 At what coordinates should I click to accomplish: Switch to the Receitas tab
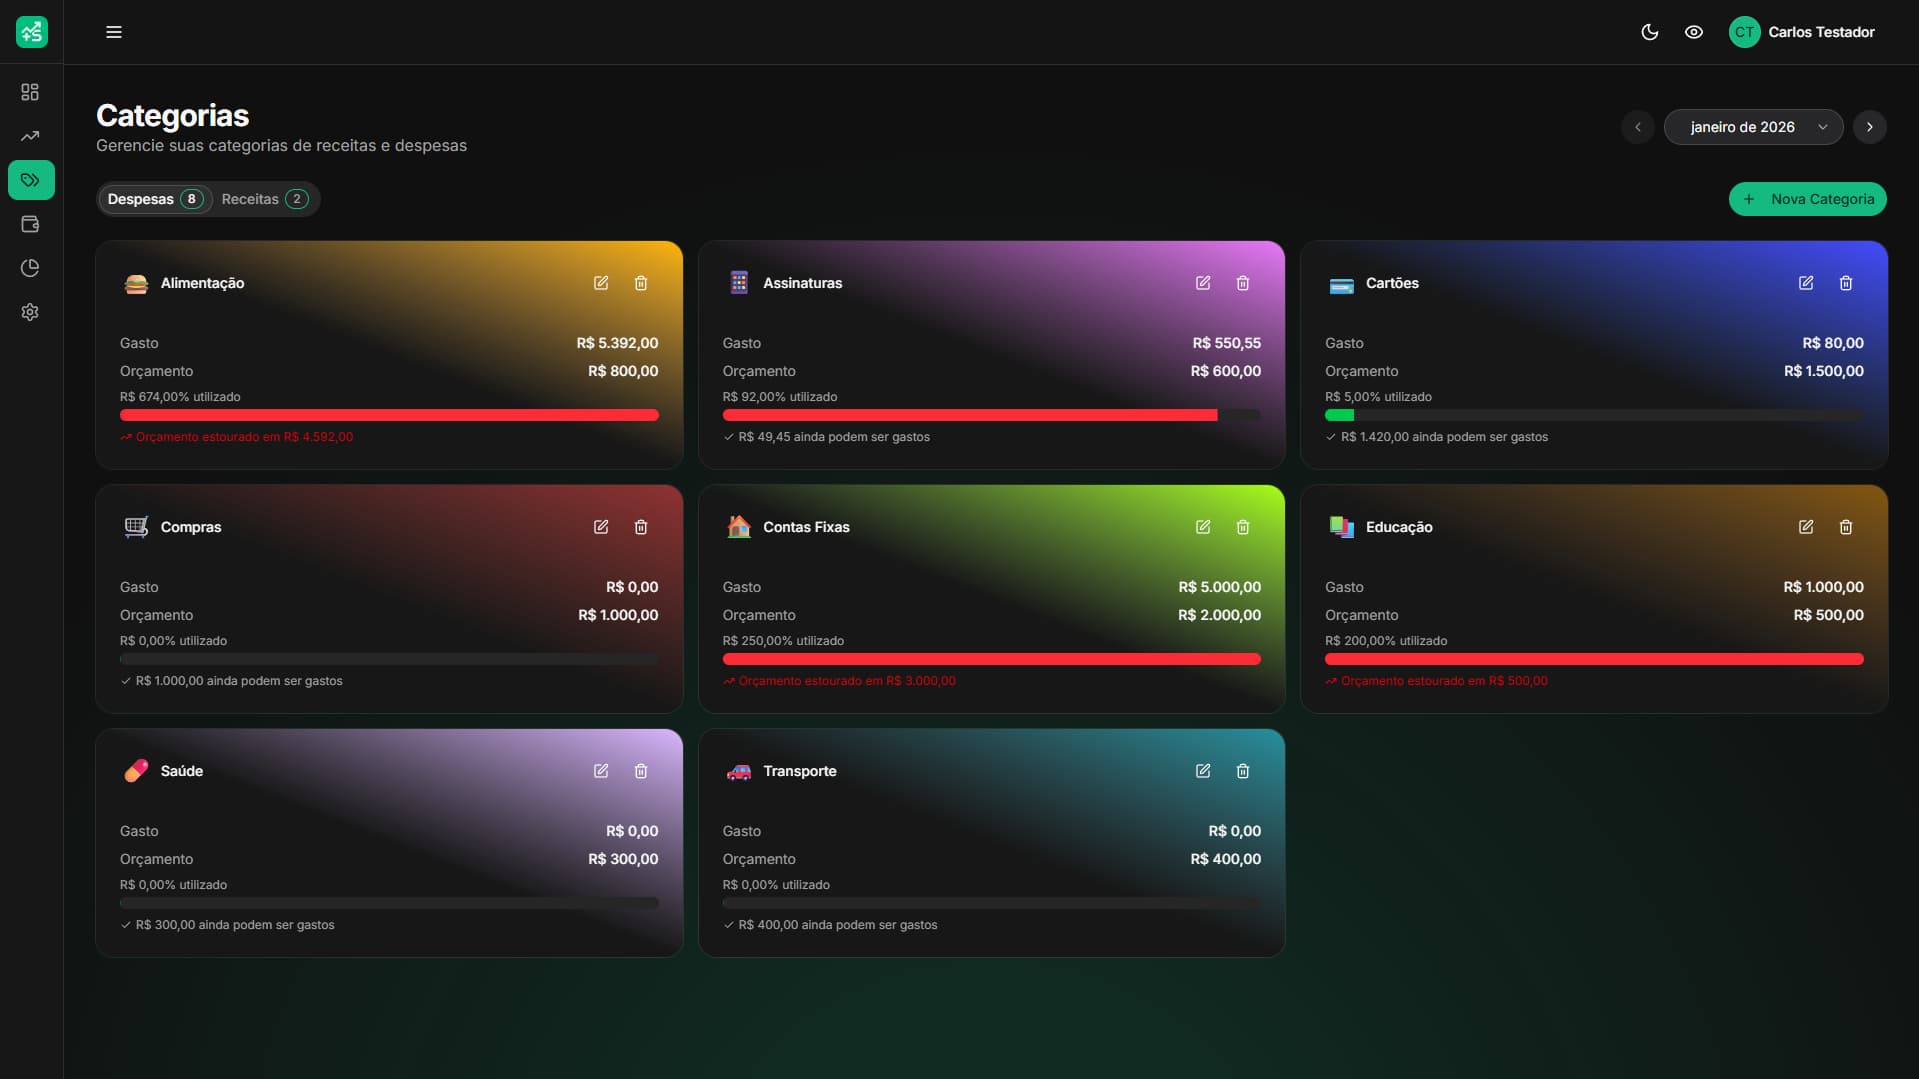[263, 199]
